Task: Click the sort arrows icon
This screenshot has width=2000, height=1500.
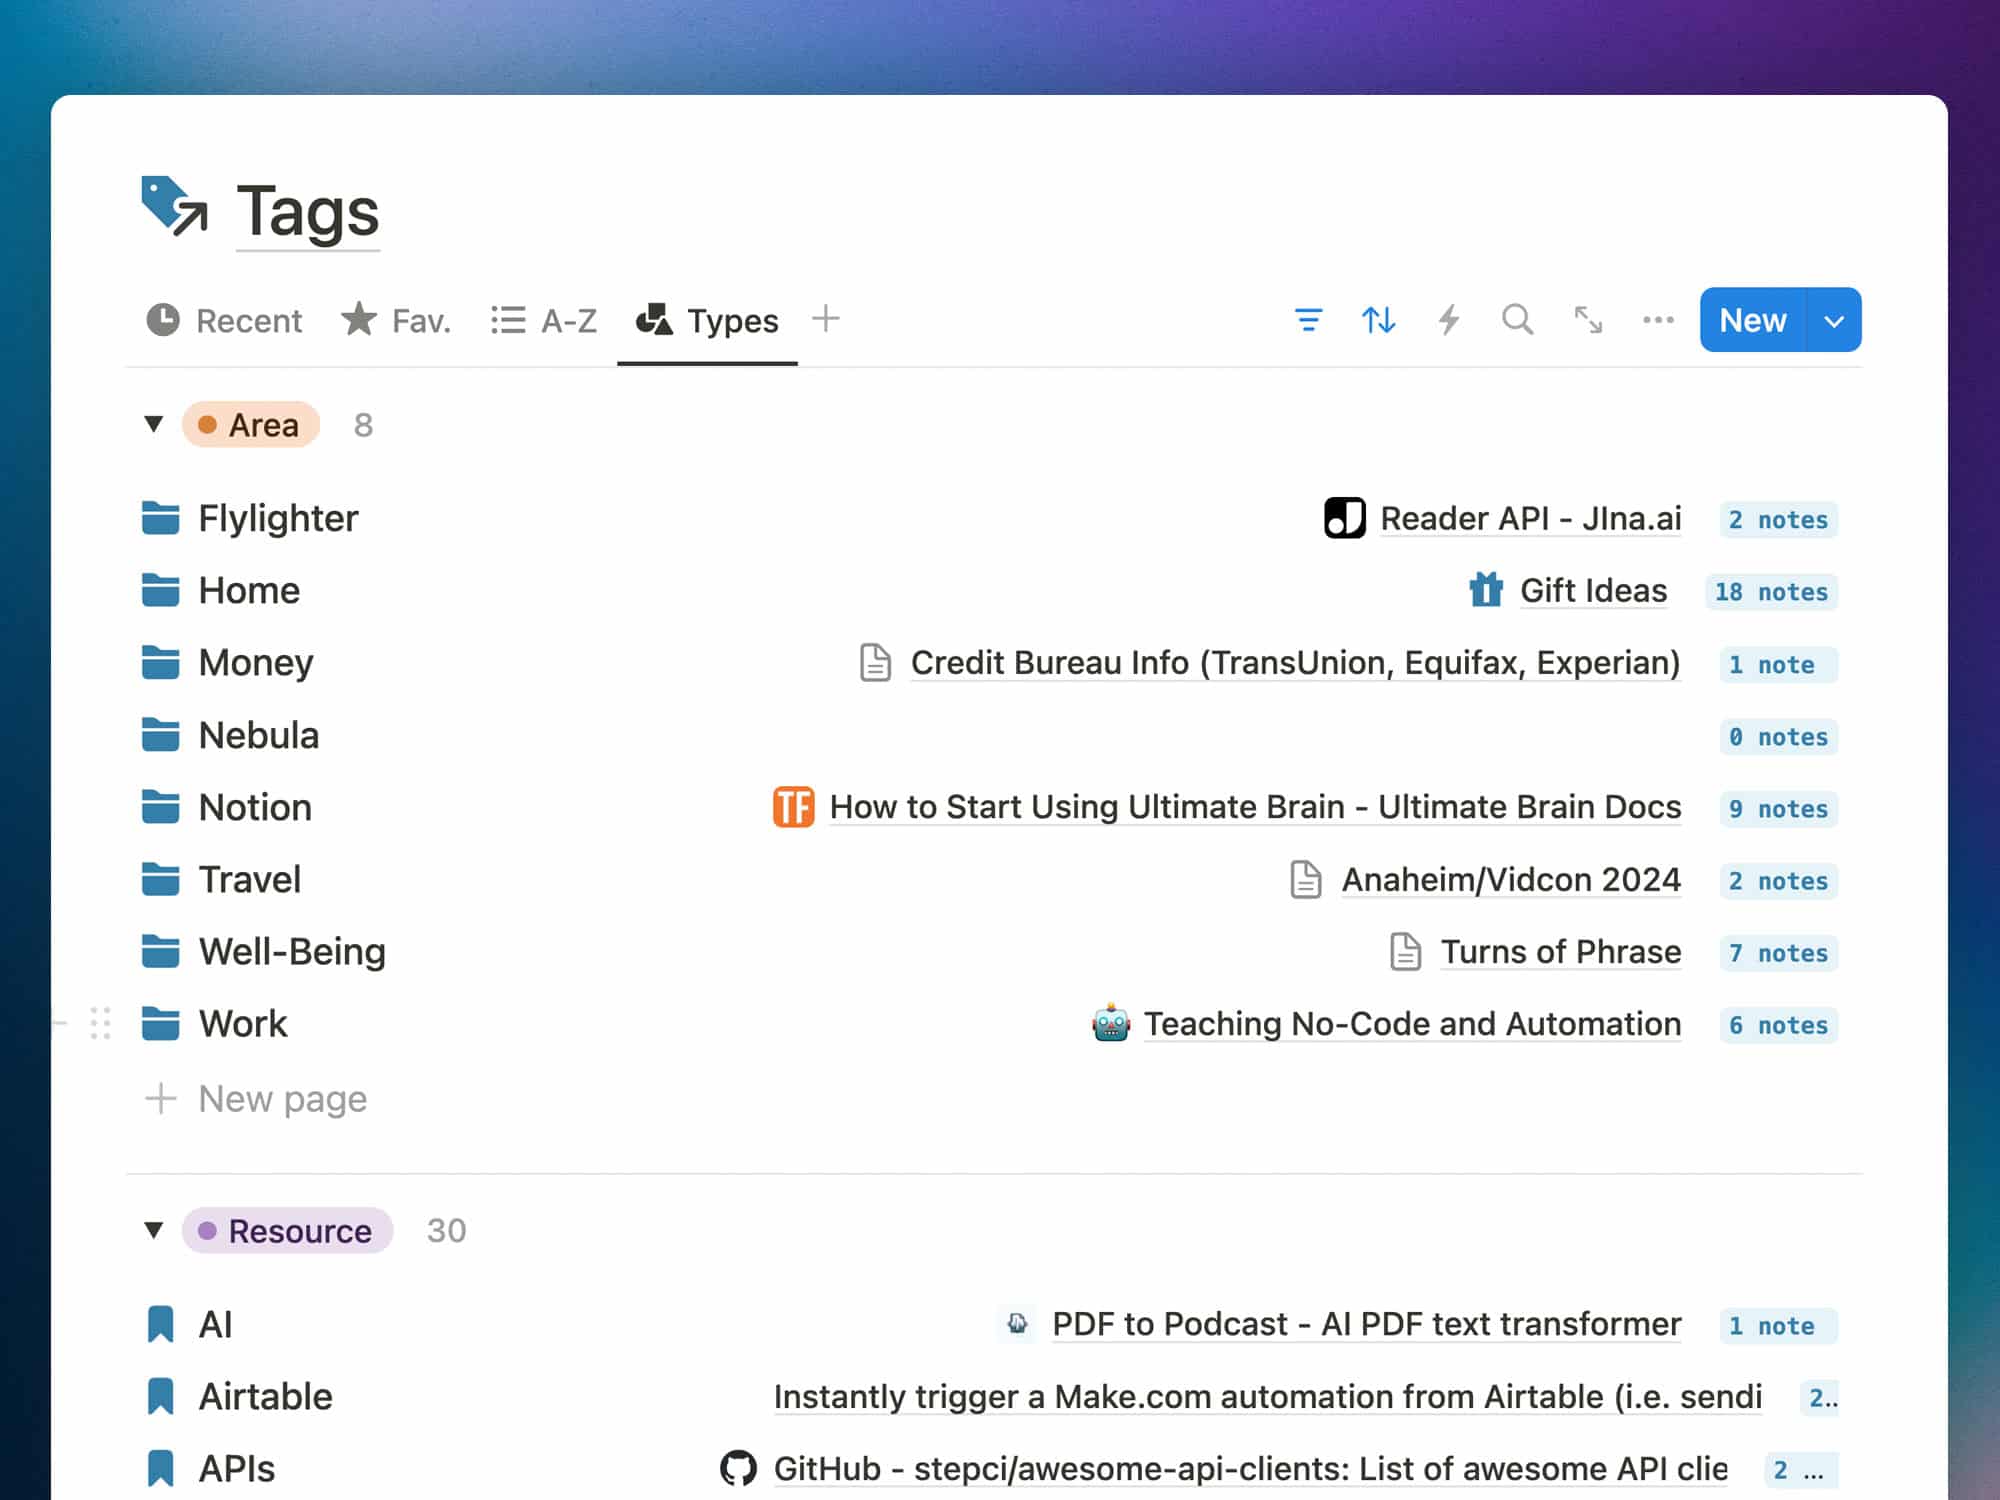Action: tap(1378, 320)
